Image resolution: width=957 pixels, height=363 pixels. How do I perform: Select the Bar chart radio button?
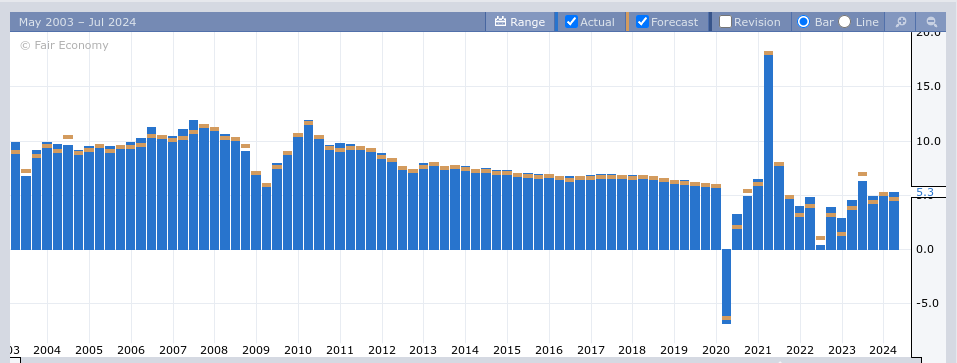803,22
